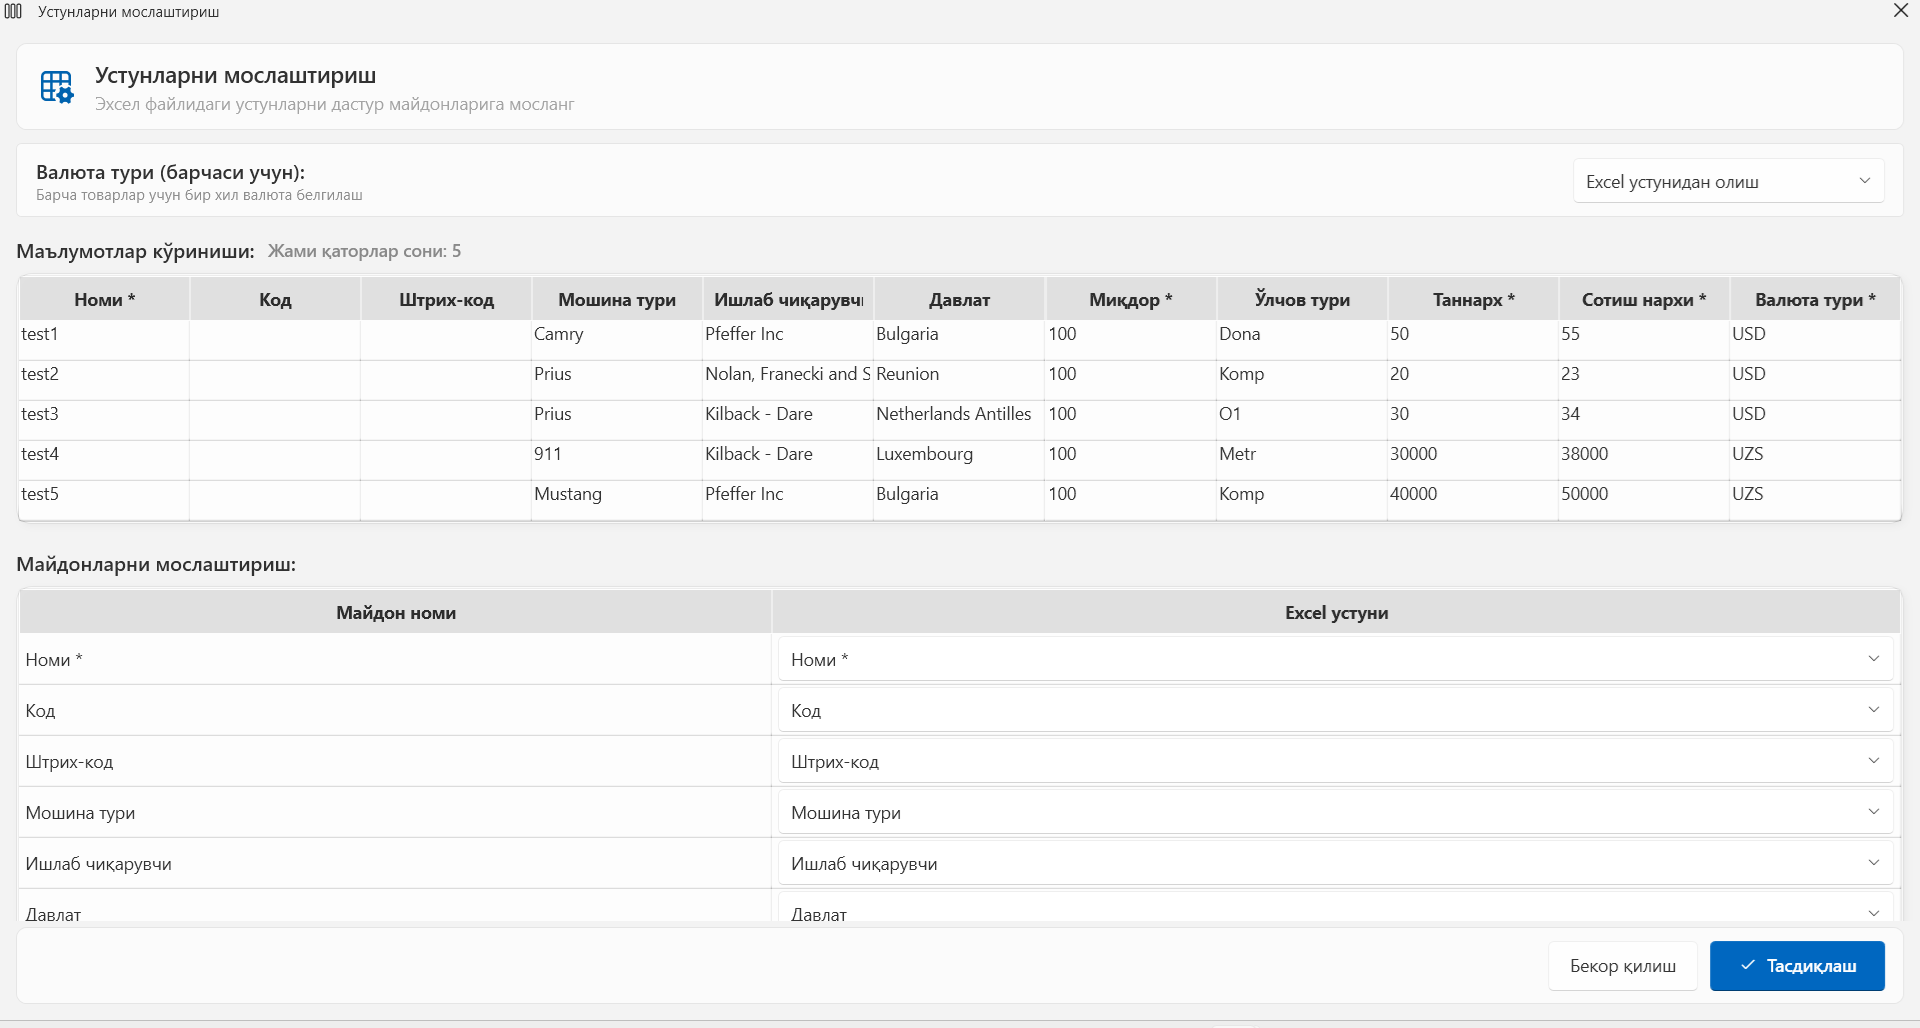
Task: Close the Устунларни мослаштириш window
Action: pyautogui.click(x=1900, y=11)
